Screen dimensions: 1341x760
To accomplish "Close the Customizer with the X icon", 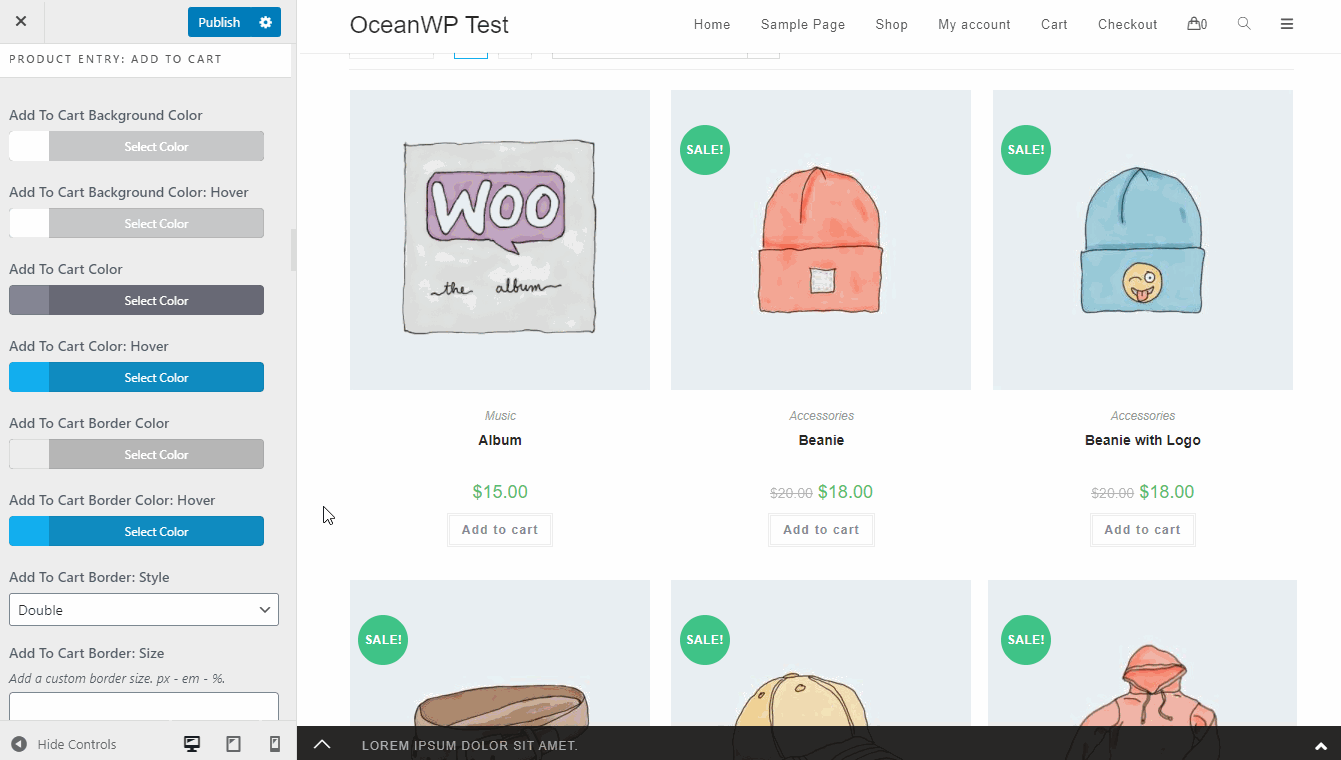I will pos(21,21).
